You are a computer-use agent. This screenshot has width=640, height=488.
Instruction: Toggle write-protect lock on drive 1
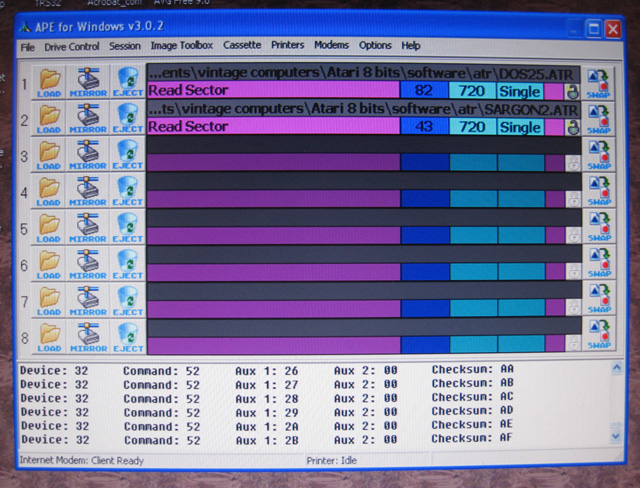point(572,91)
